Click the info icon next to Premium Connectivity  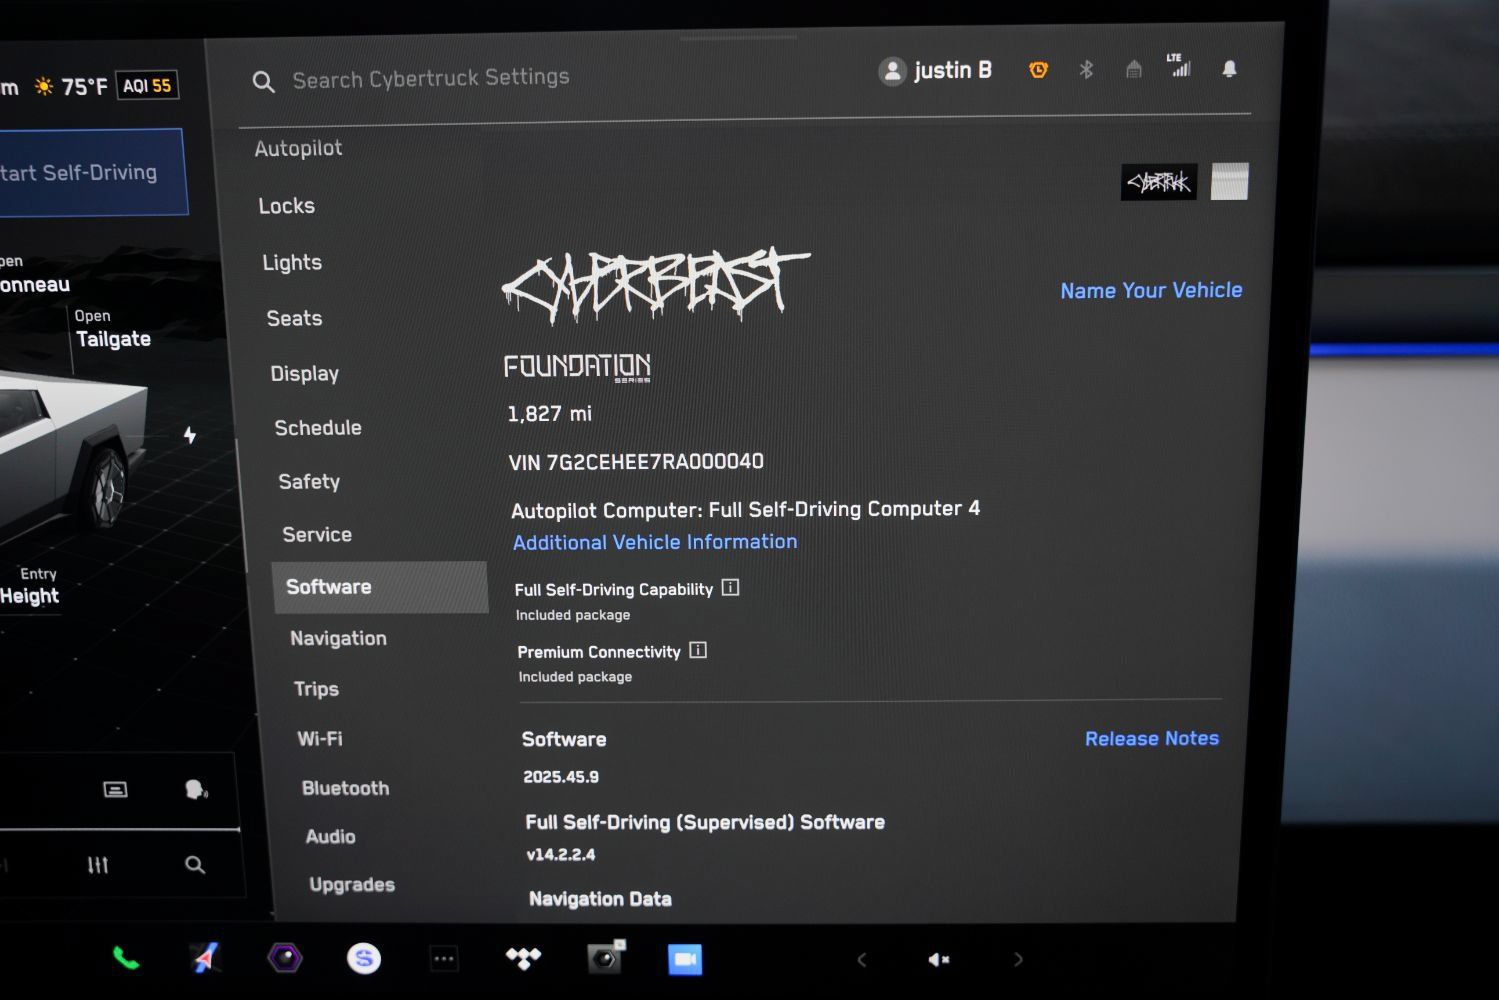[x=698, y=650]
